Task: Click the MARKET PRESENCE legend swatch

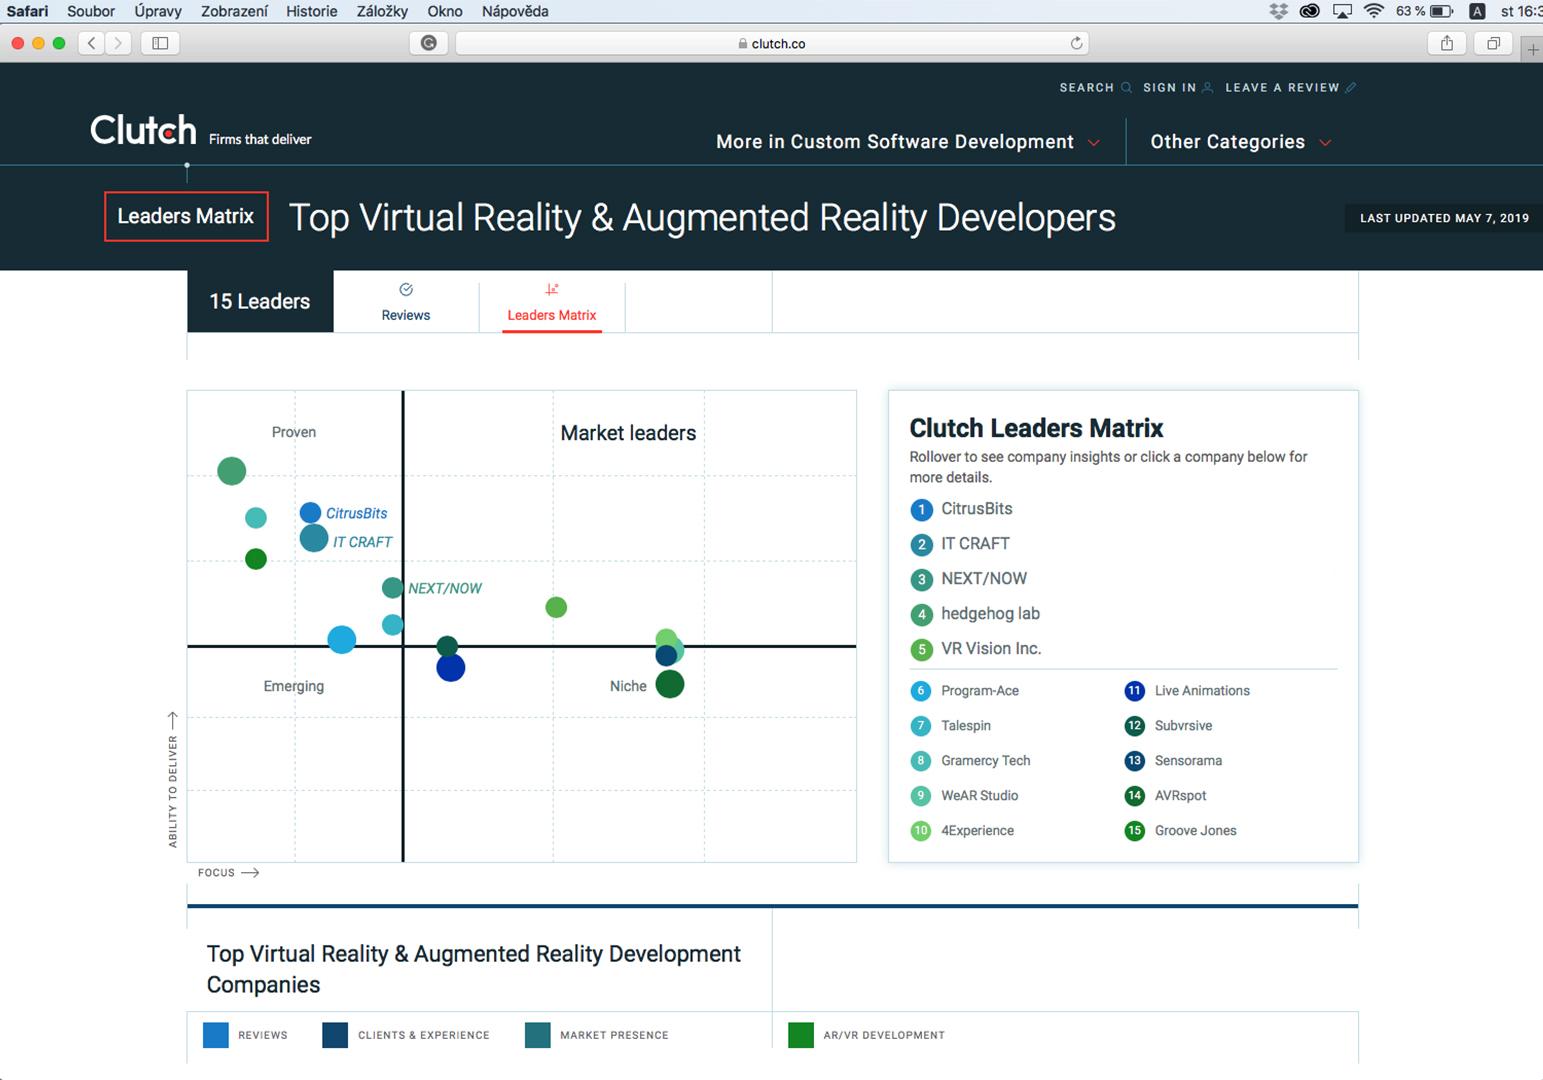Action: (x=537, y=1035)
